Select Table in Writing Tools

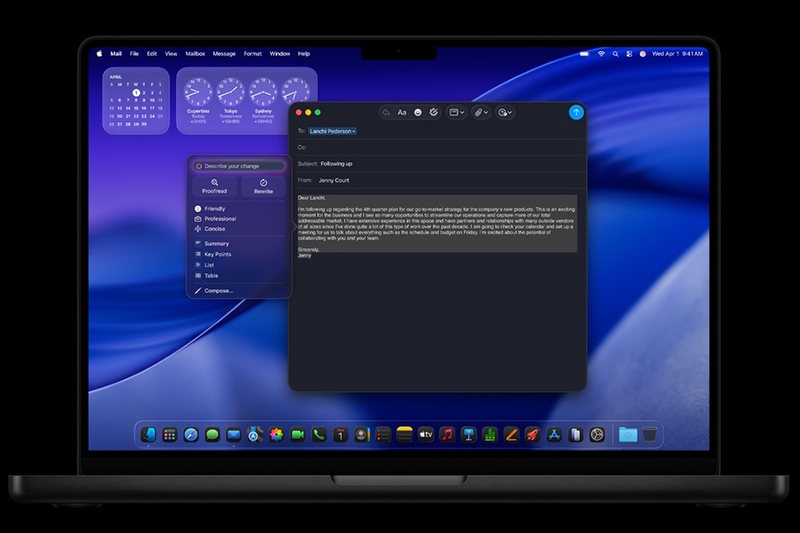coord(207,276)
